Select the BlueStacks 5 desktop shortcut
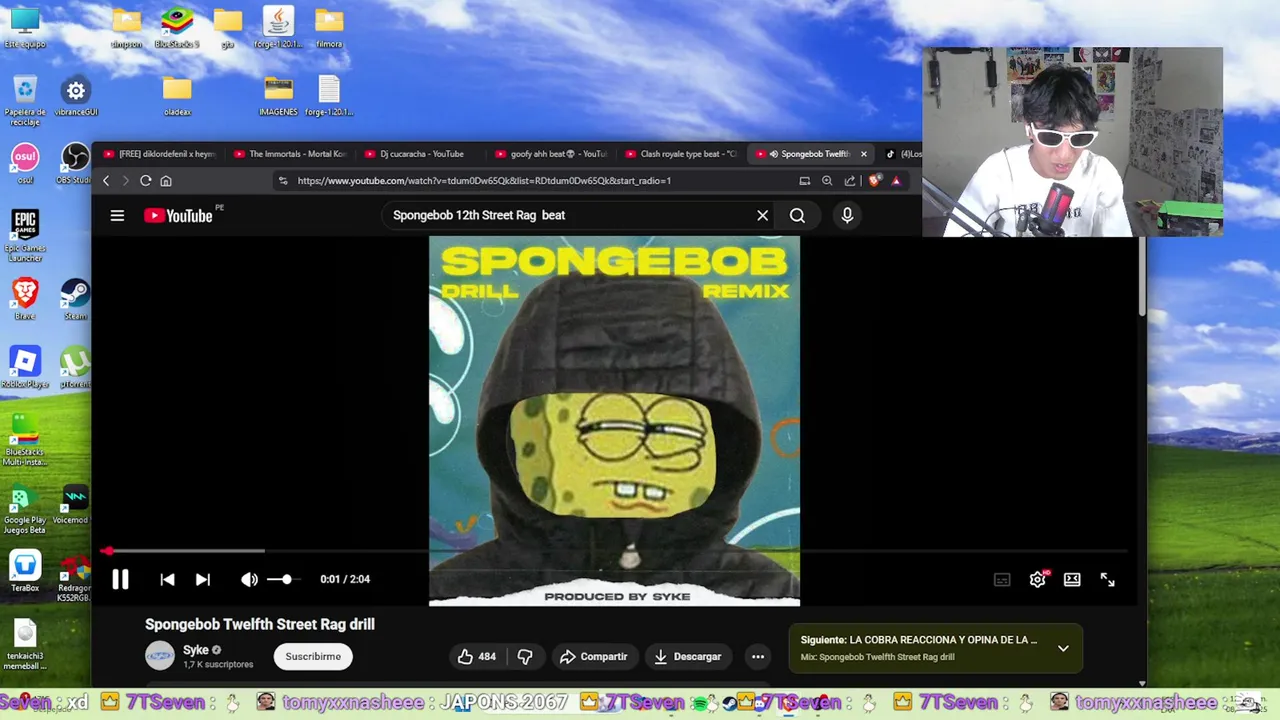This screenshot has height=720, width=1280. pyautogui.click(x=177, y=28)
